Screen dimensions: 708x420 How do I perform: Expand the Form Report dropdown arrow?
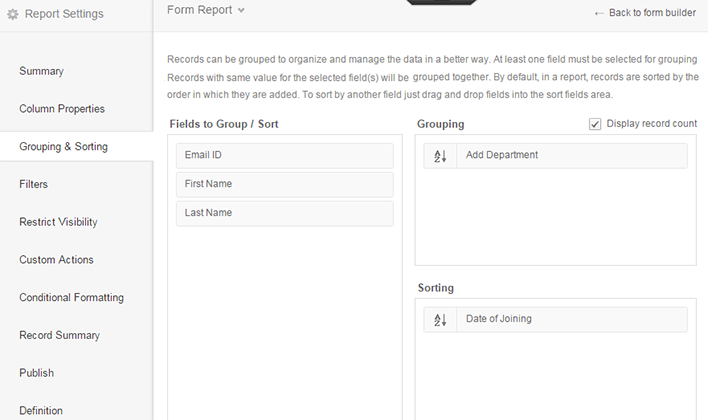(x=241, y=11)
